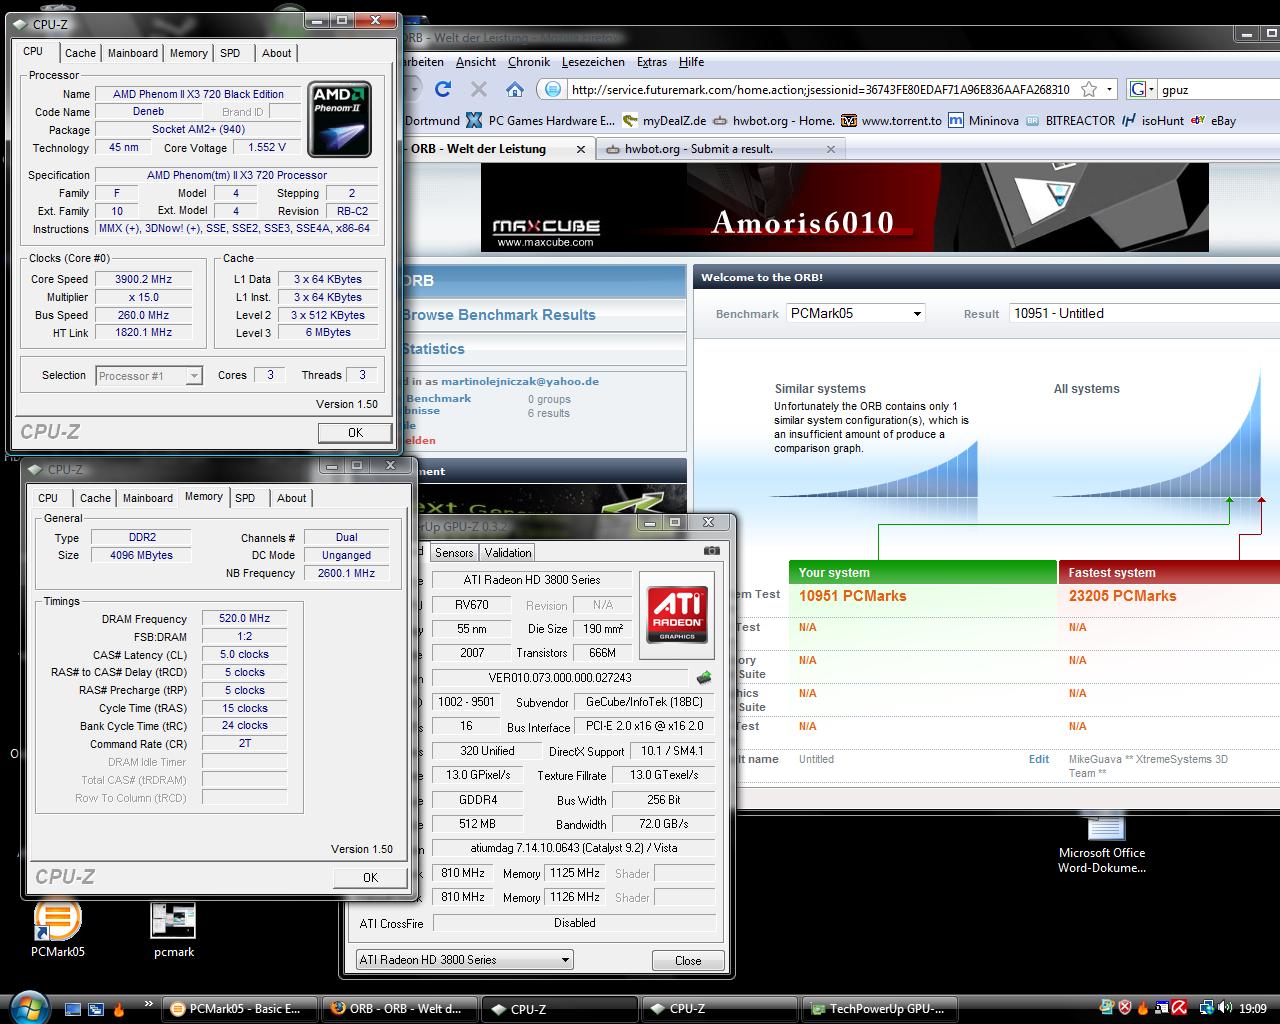Open the Windows Start menu orb
Screen dimensions: 1280x1024
[27, 1007]
